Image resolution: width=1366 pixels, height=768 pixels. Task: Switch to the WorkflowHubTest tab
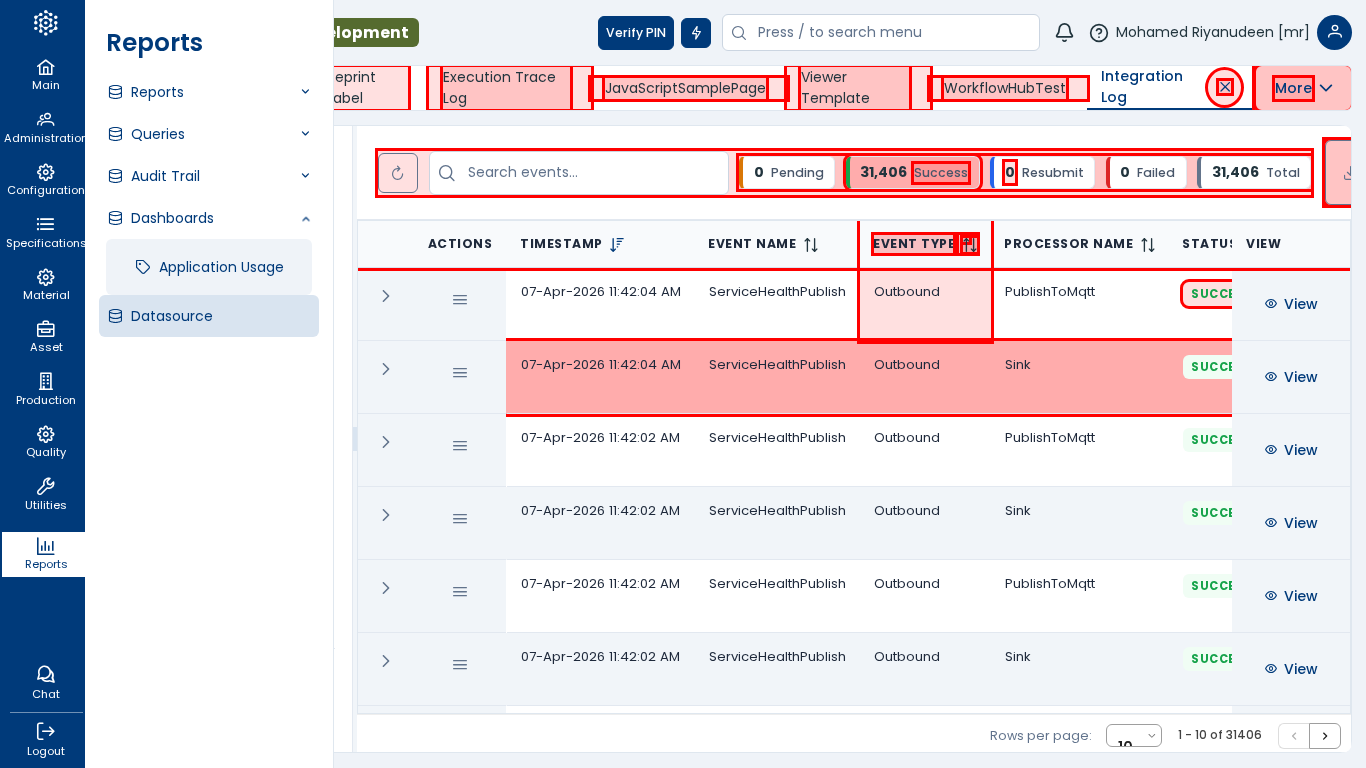pos(1004,88)
